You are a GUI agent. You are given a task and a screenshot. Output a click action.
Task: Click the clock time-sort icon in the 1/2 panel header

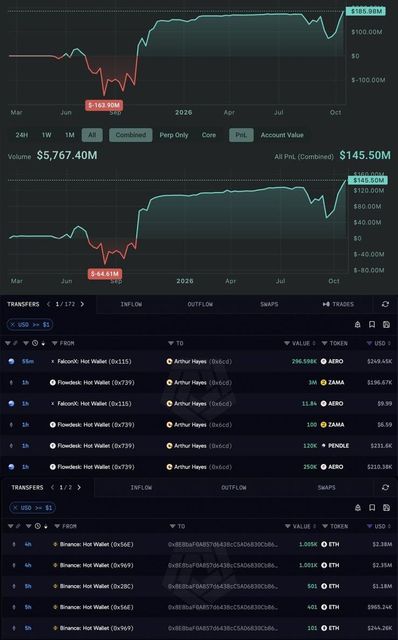pos(38,526)
